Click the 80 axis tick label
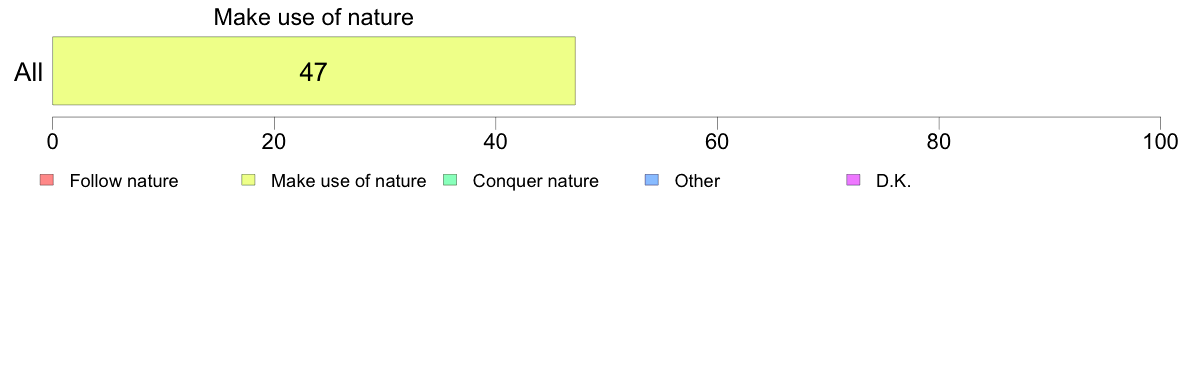 (x=939, y=141)
